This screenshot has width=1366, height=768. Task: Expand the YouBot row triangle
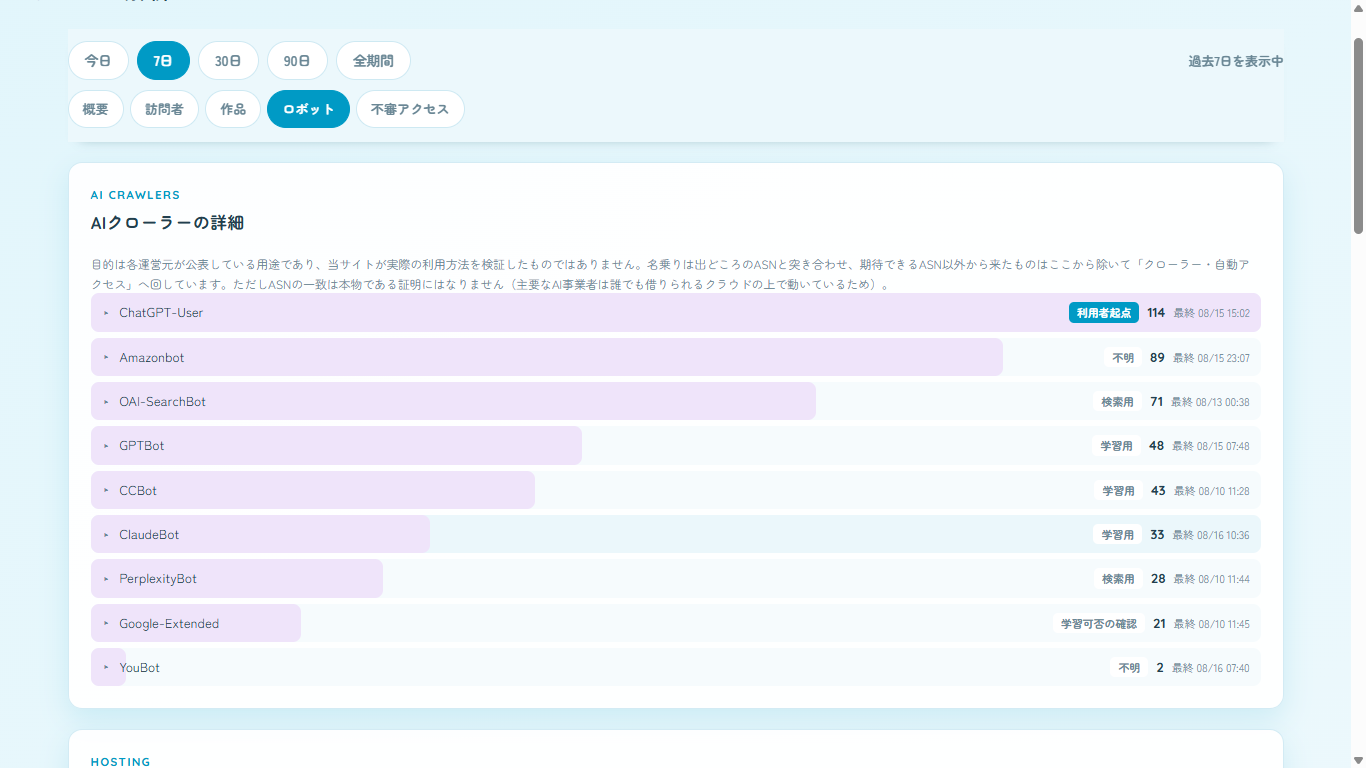pos(106,668)
